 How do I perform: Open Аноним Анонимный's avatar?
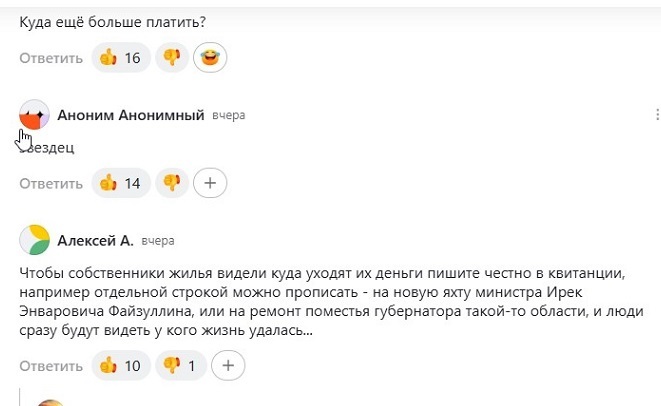click(x=34, y=116)
